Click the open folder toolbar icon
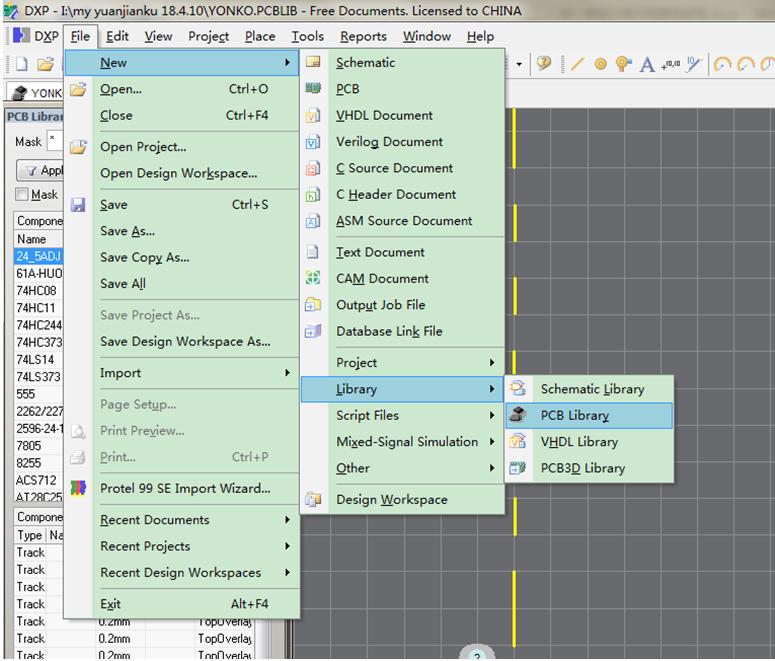775x661 pixels. (x=45, y=64)
